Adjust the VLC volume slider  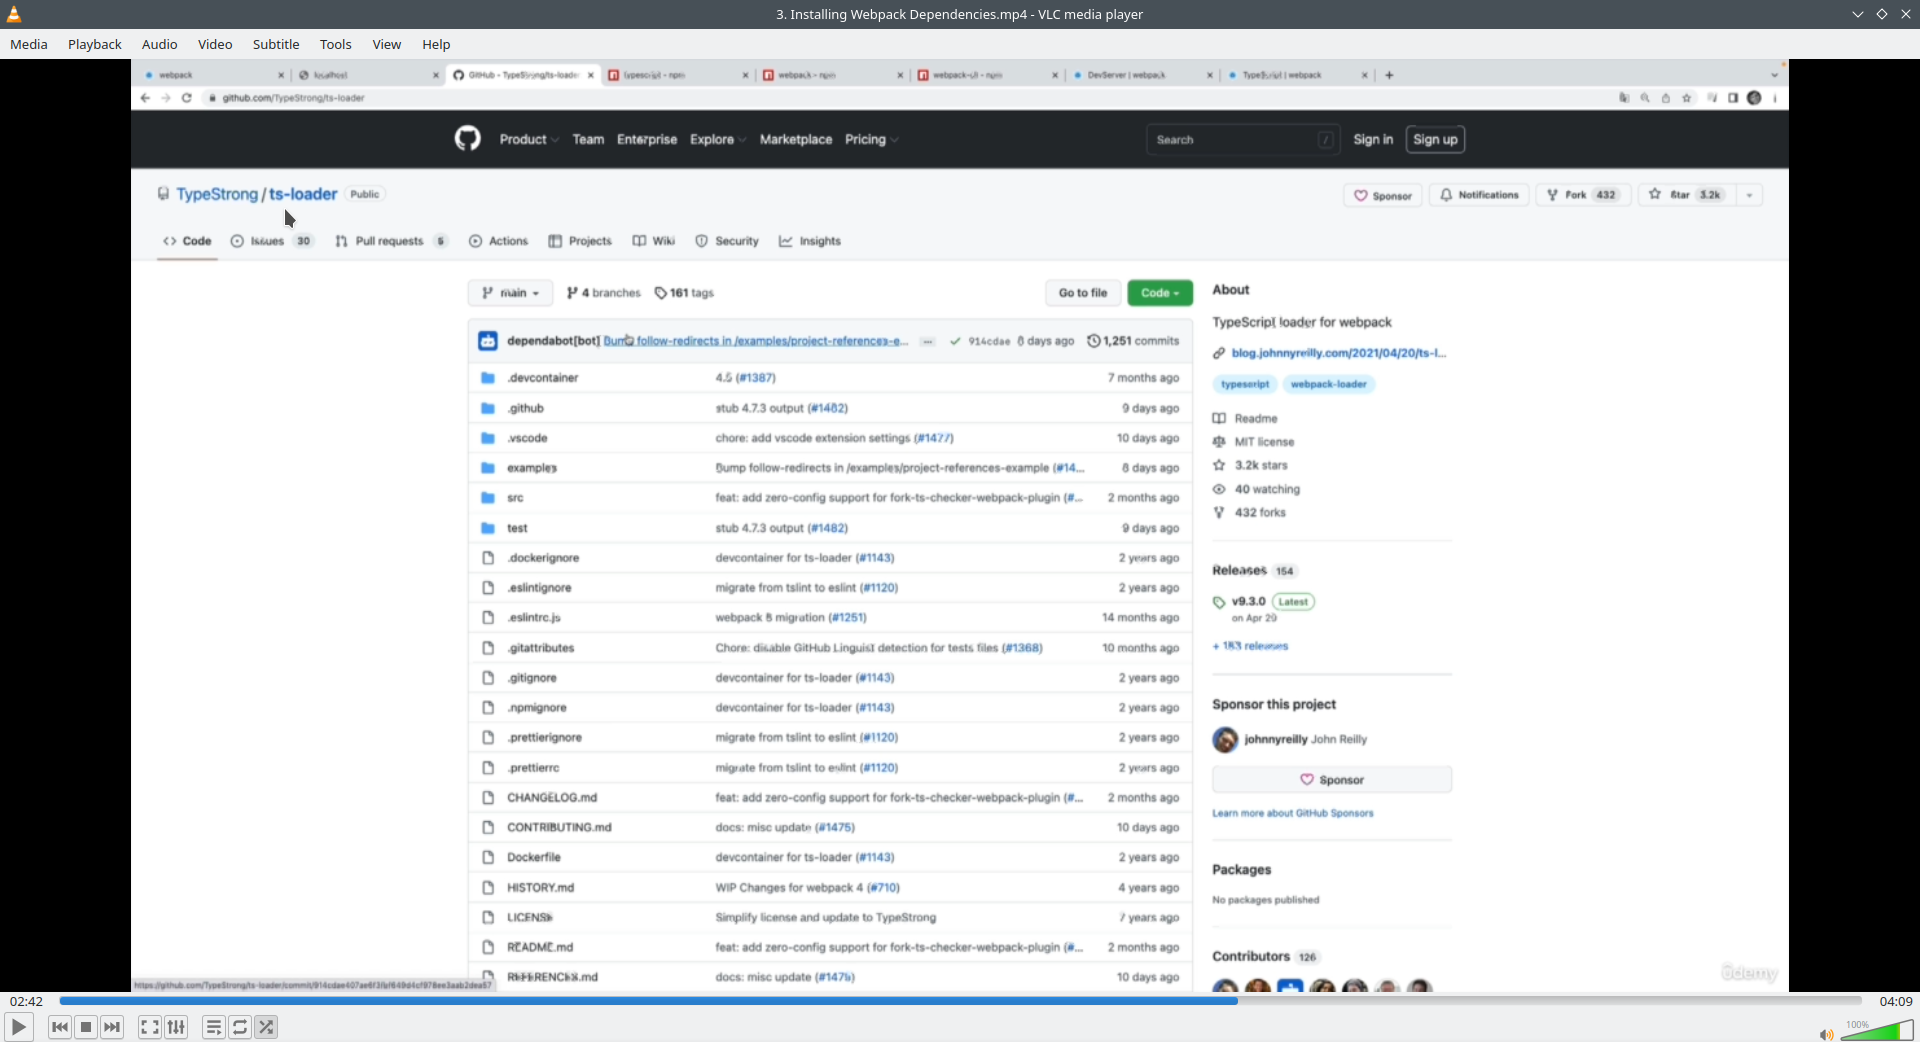(x=1876, y=1030)
